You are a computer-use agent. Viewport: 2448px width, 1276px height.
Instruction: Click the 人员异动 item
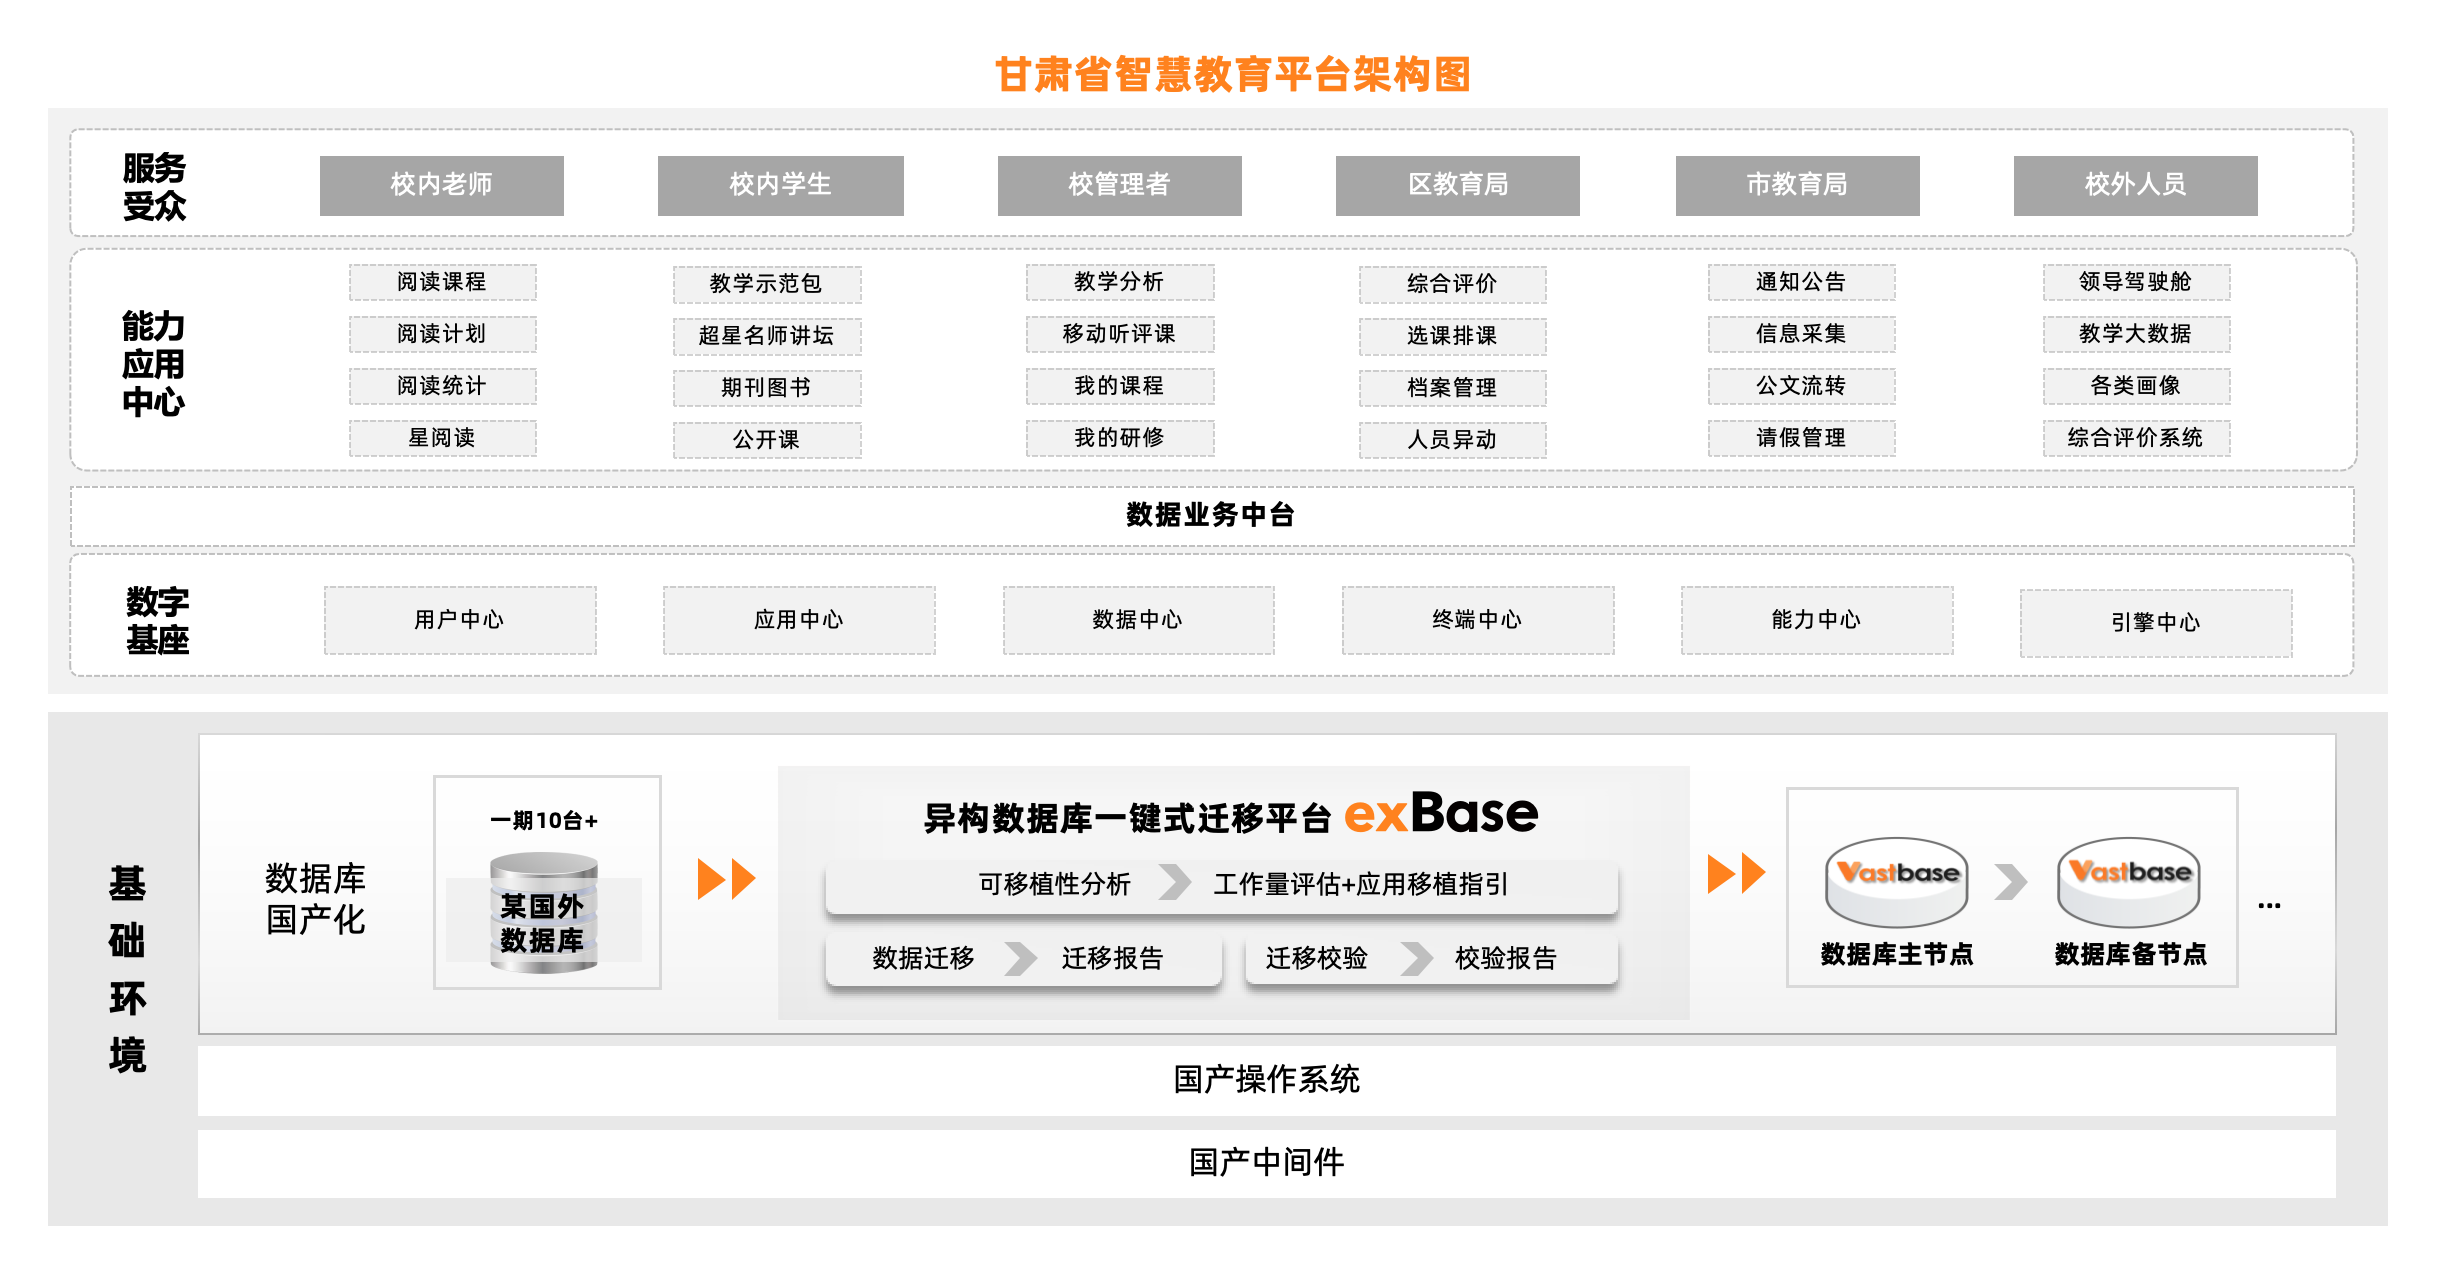point(1453,440)
